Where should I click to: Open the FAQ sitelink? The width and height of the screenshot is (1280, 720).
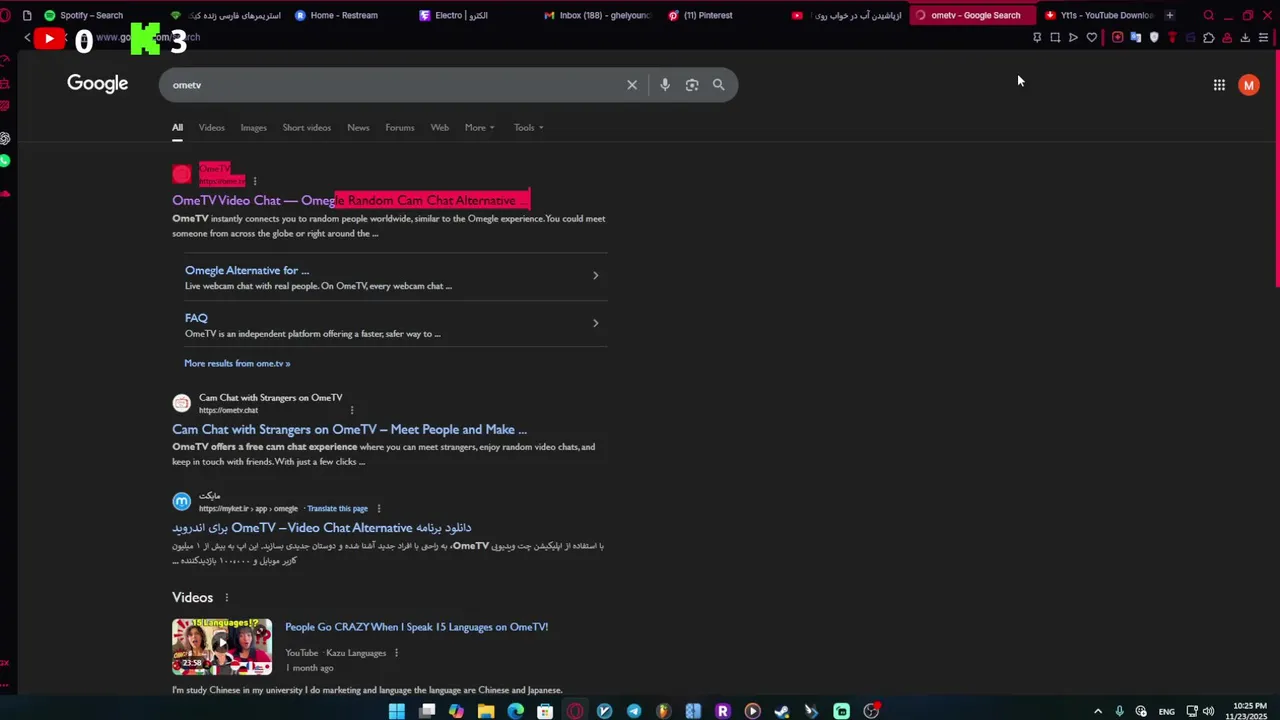196,318
